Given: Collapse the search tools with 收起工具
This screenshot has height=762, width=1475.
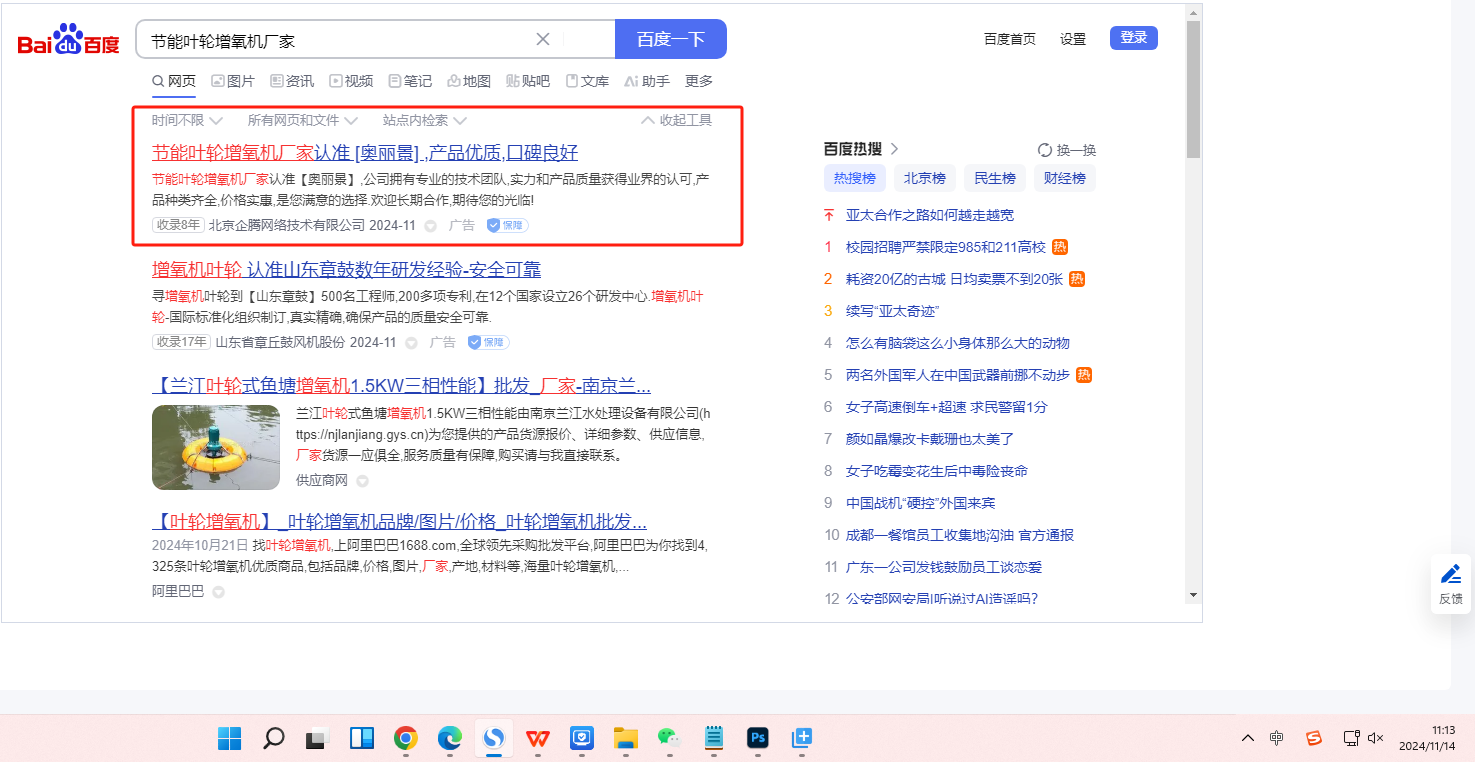Looking at the screenshot, I should (x=676, y=120).
